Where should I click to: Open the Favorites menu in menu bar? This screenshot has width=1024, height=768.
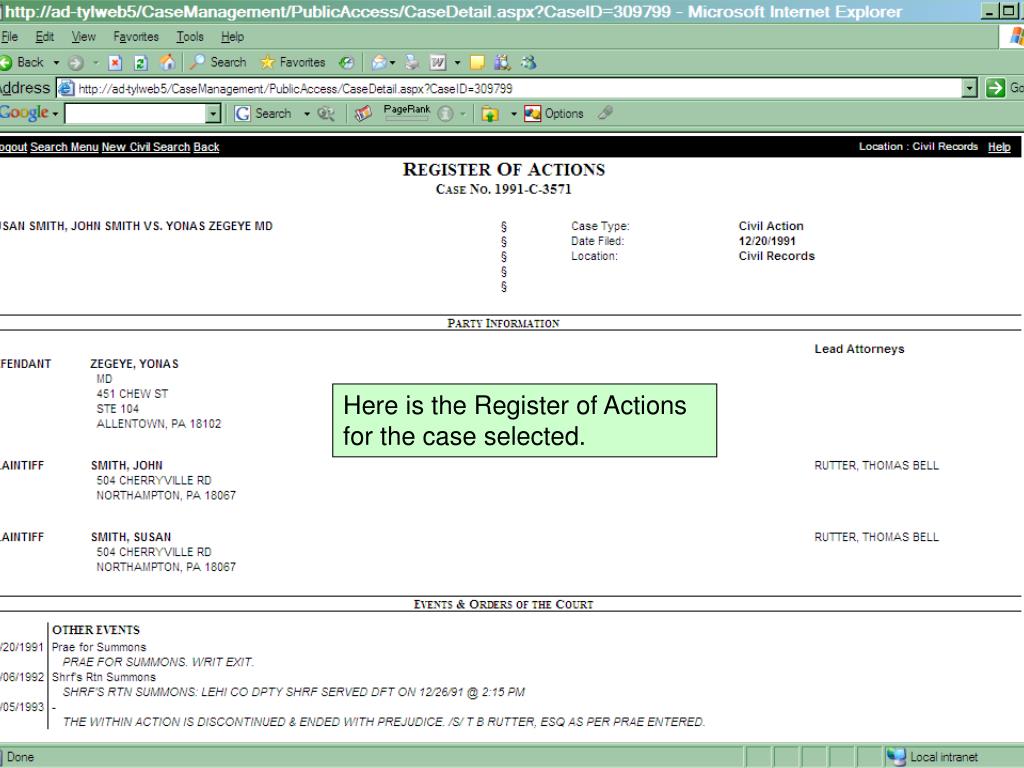point(135,37)
